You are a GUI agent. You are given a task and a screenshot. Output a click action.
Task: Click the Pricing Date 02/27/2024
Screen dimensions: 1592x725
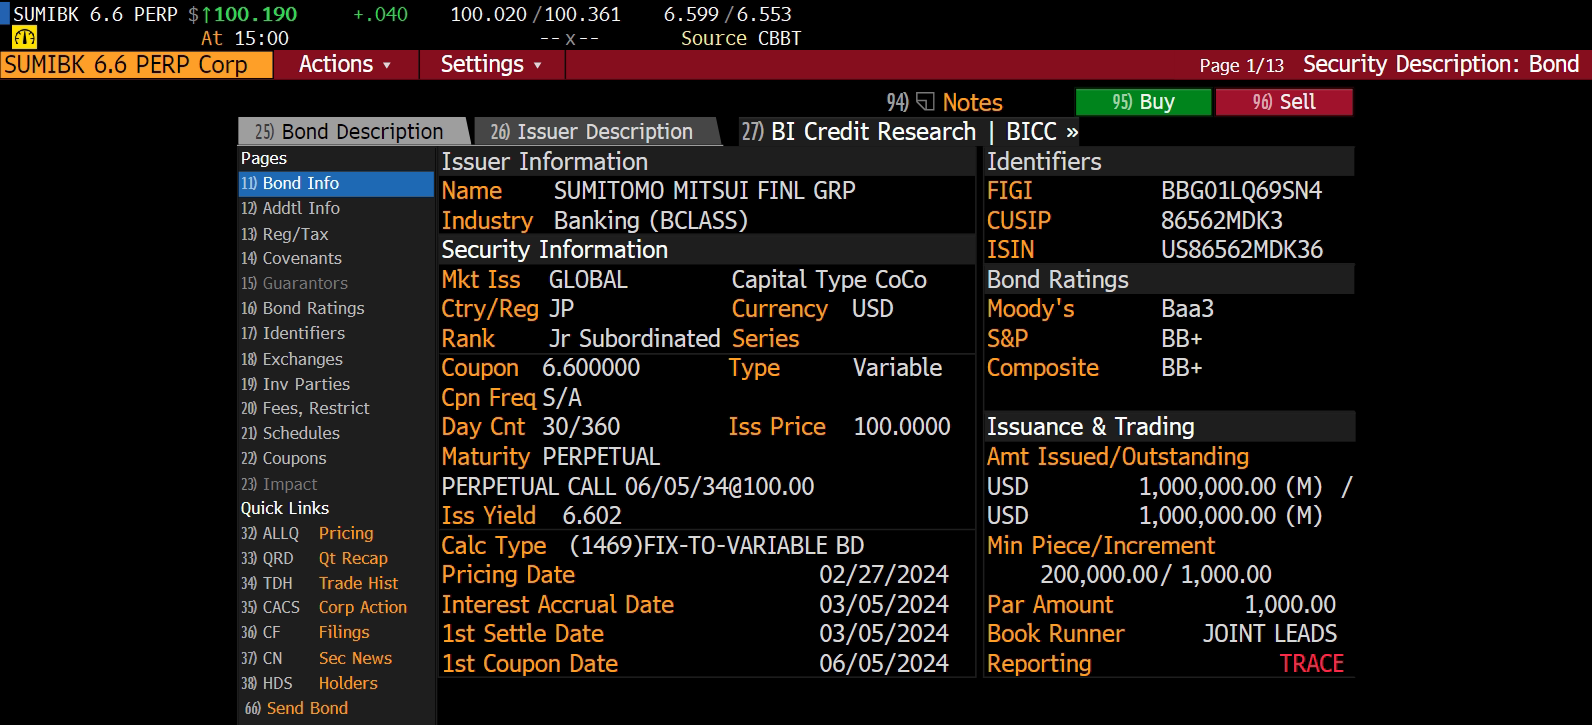coord(884,575)
